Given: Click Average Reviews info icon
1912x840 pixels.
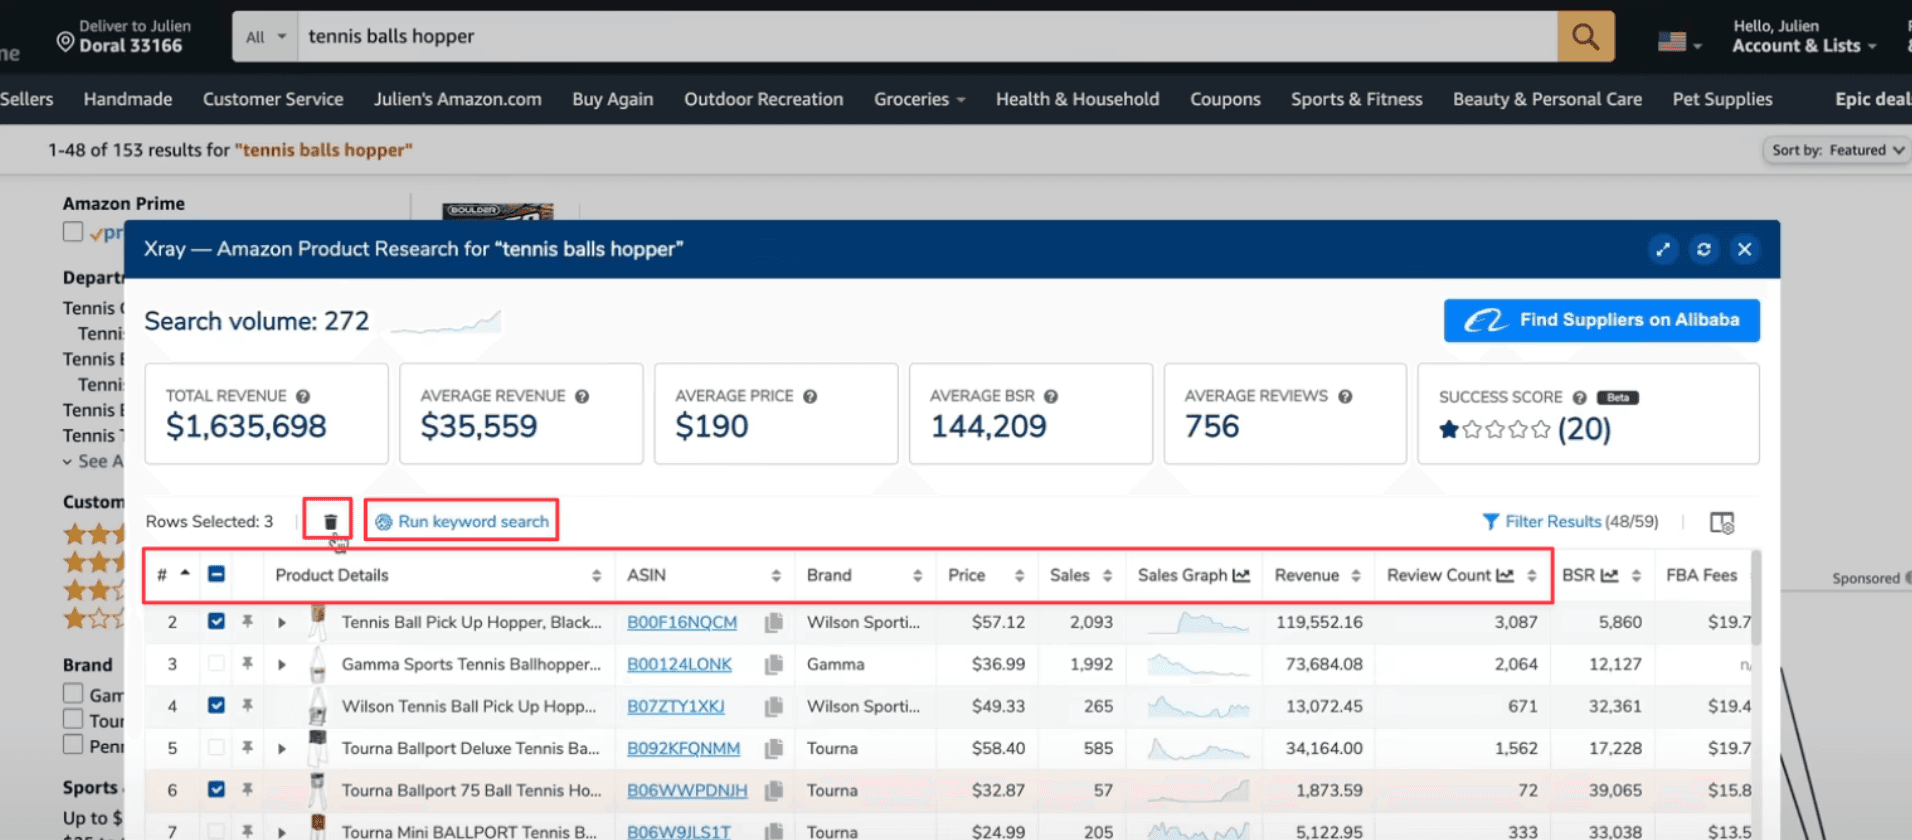Looking at the screenshot, I should [x=1345, y=397].
